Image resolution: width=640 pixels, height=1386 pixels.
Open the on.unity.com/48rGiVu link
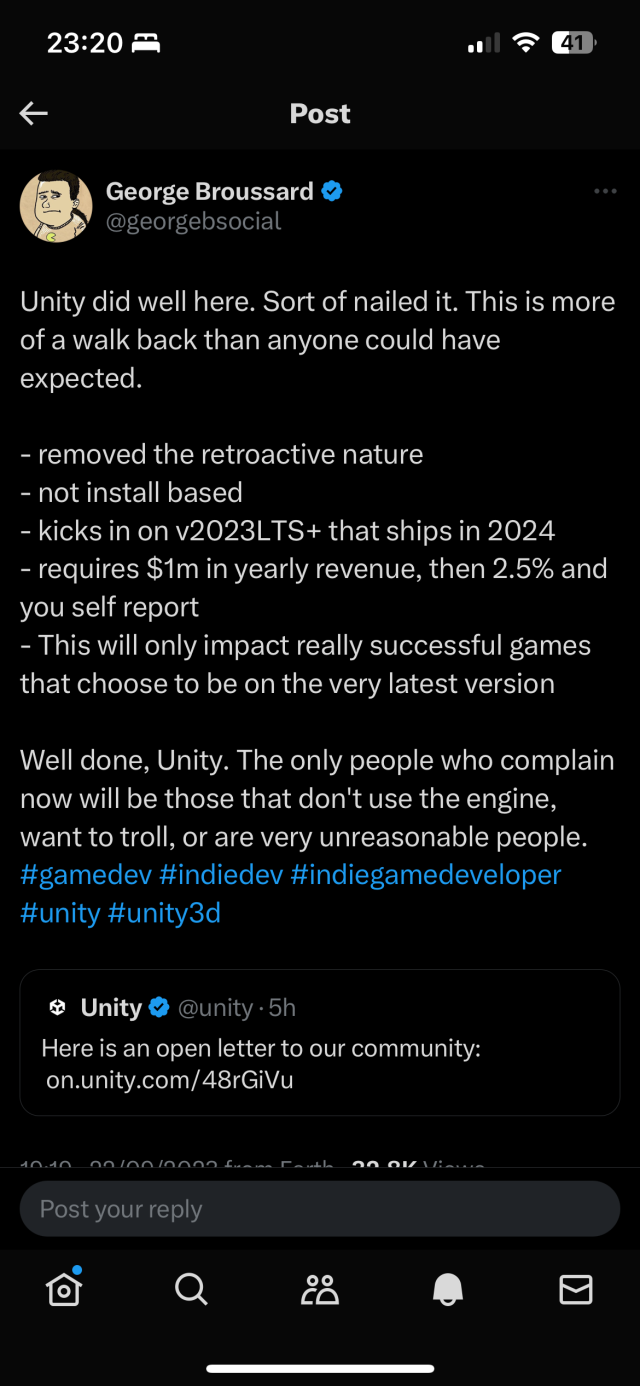[x=170, y=1080]
